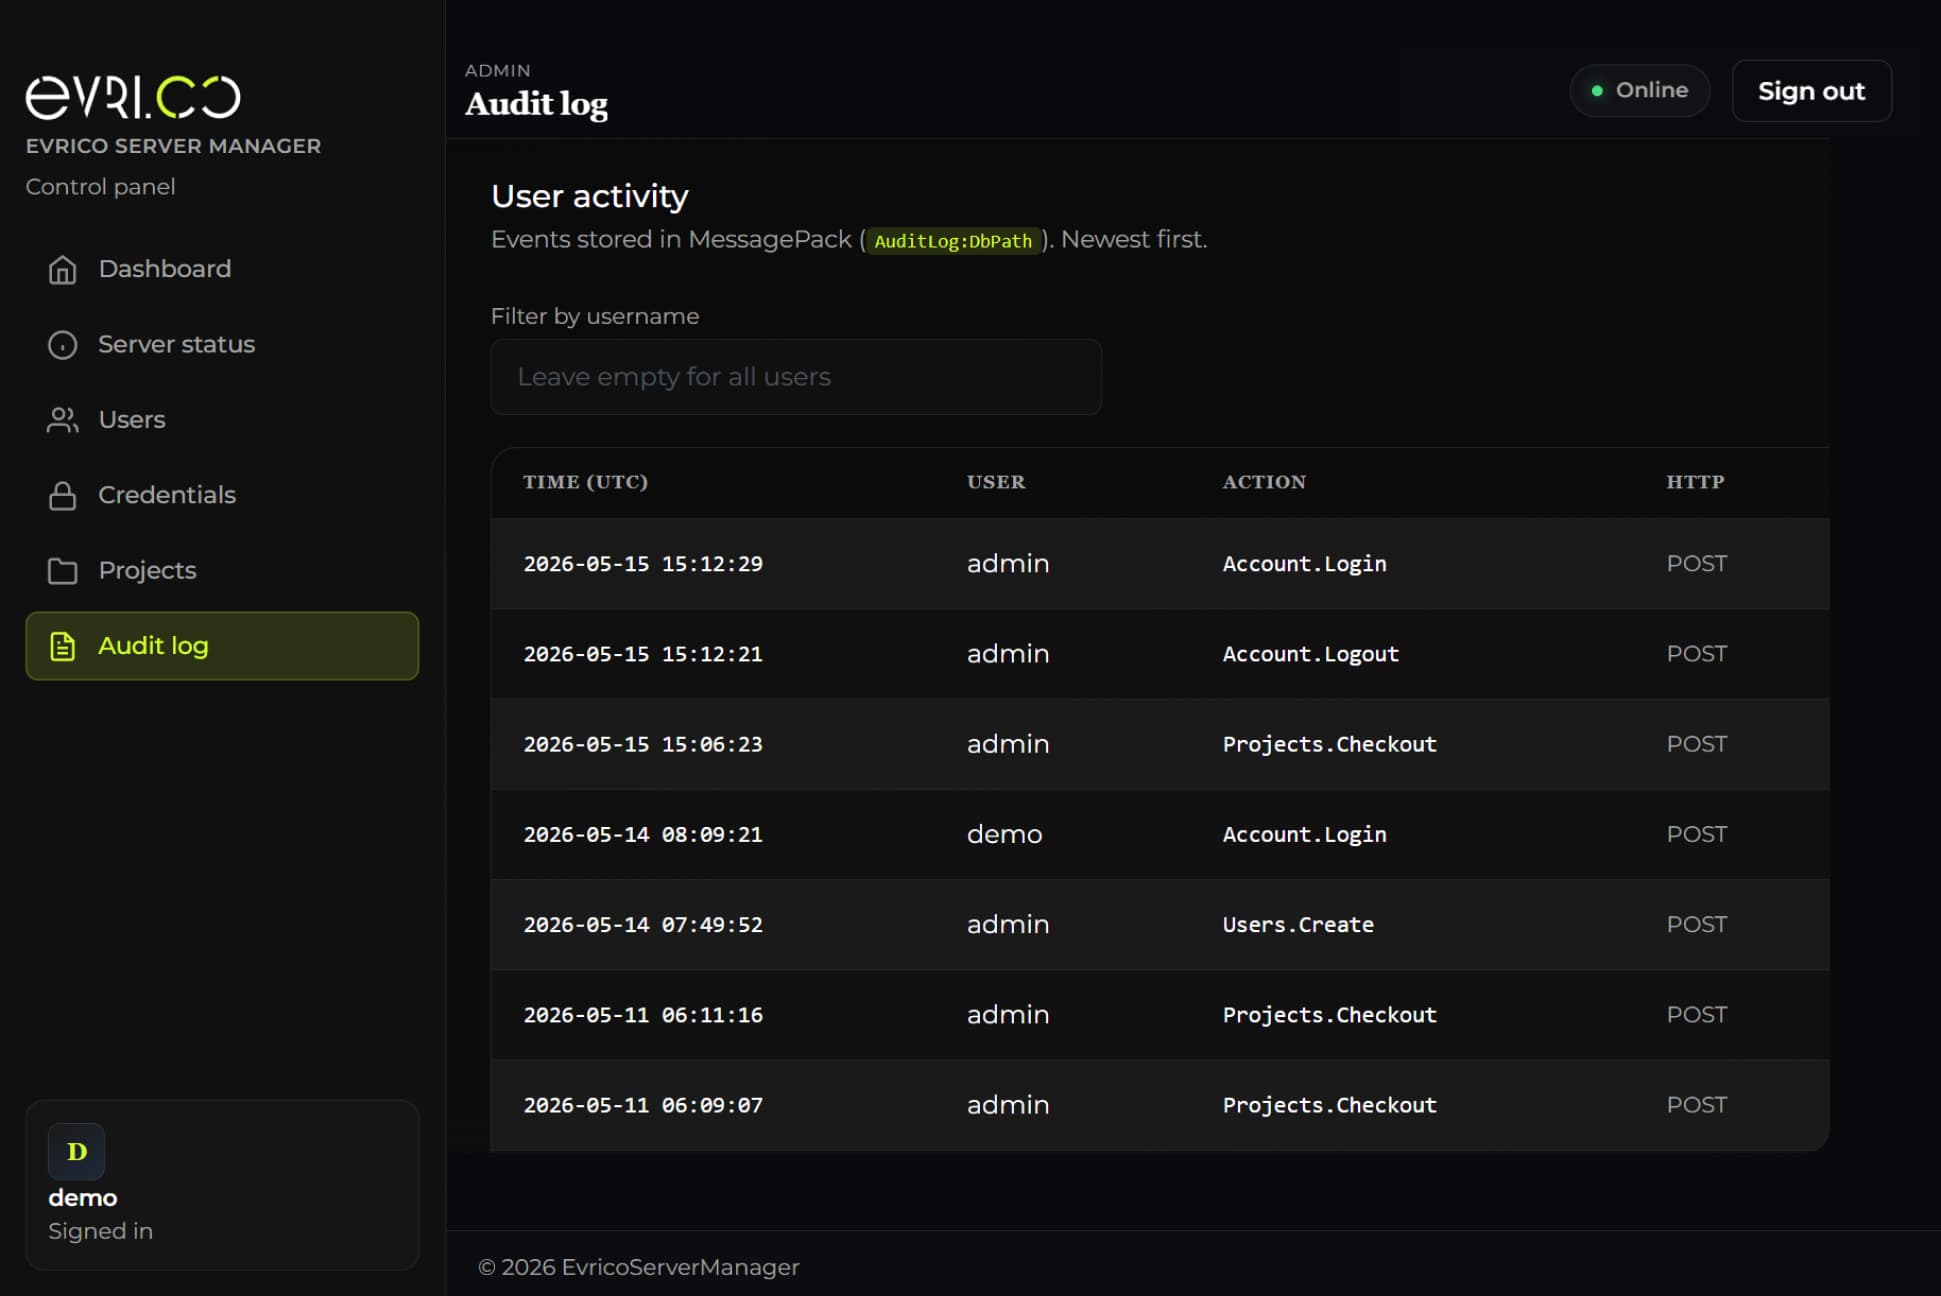Click the © 2026 EvricoServerManager footer text
The width and height of the screenshot is (1941, 1296).
click(x=639, y=1268)
